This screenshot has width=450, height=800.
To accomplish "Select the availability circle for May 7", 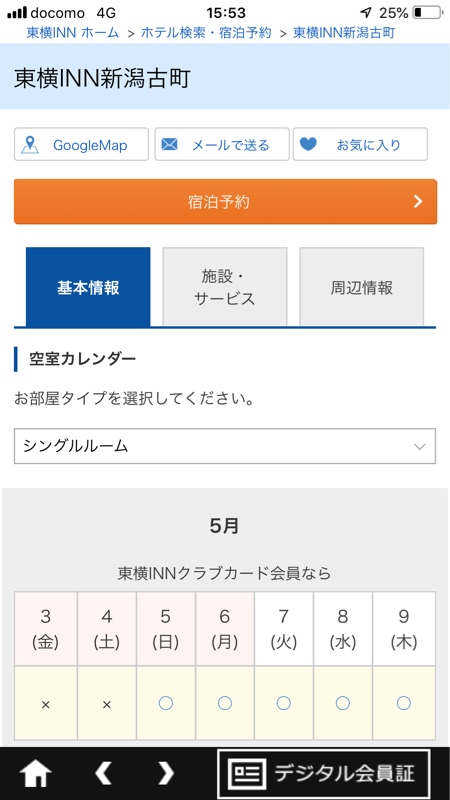I will [284, 703].
